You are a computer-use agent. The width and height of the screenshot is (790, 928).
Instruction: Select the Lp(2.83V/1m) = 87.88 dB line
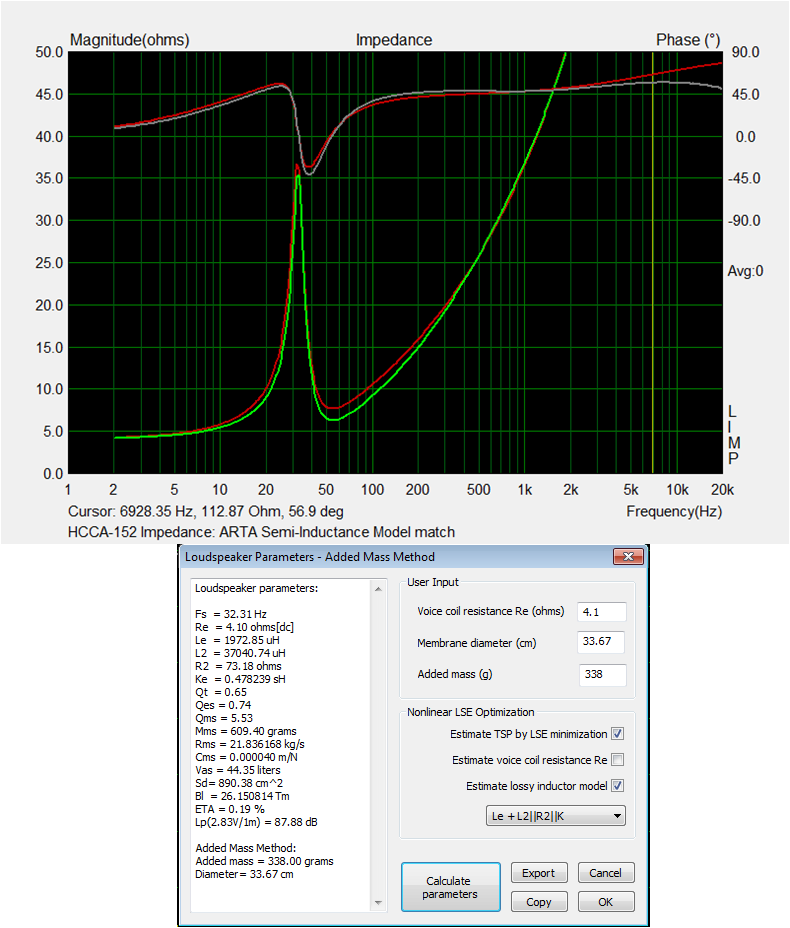256,823
